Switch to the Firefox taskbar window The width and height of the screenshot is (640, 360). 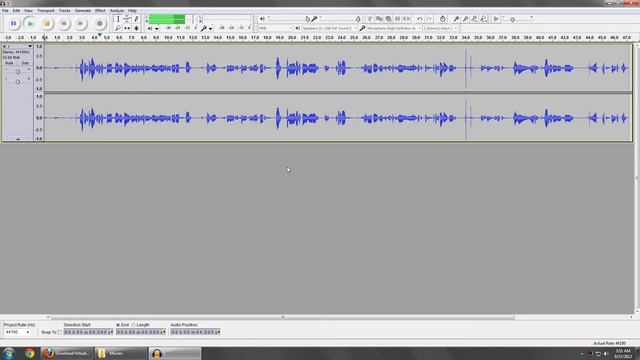[x=67, y=353]
